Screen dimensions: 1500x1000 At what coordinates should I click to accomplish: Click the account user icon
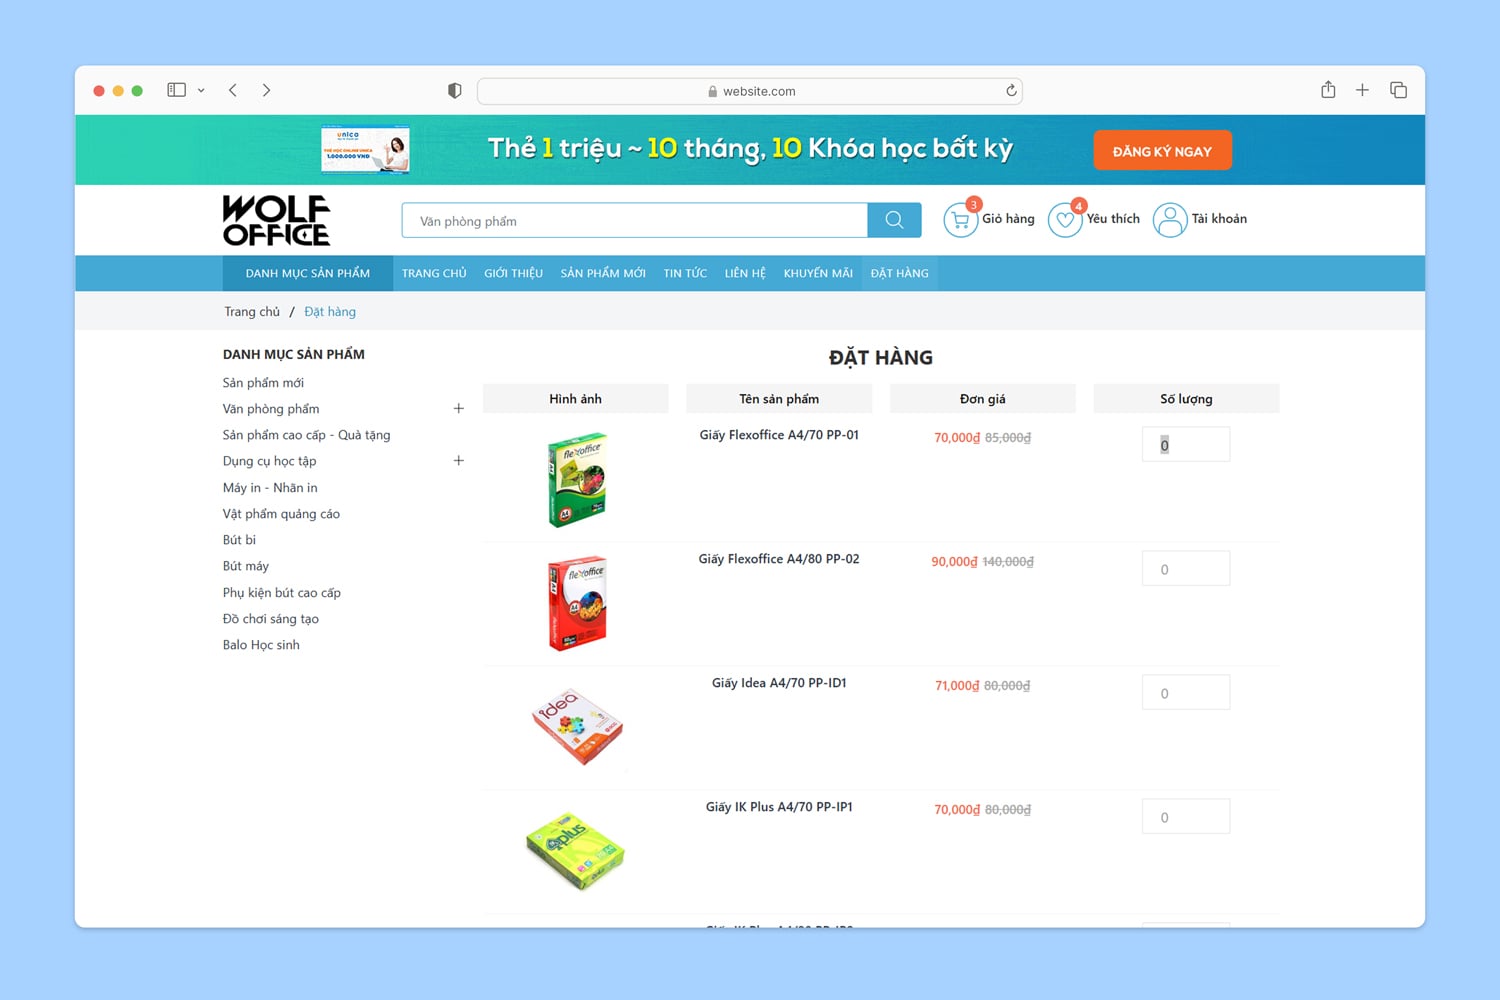point(1169,220)
